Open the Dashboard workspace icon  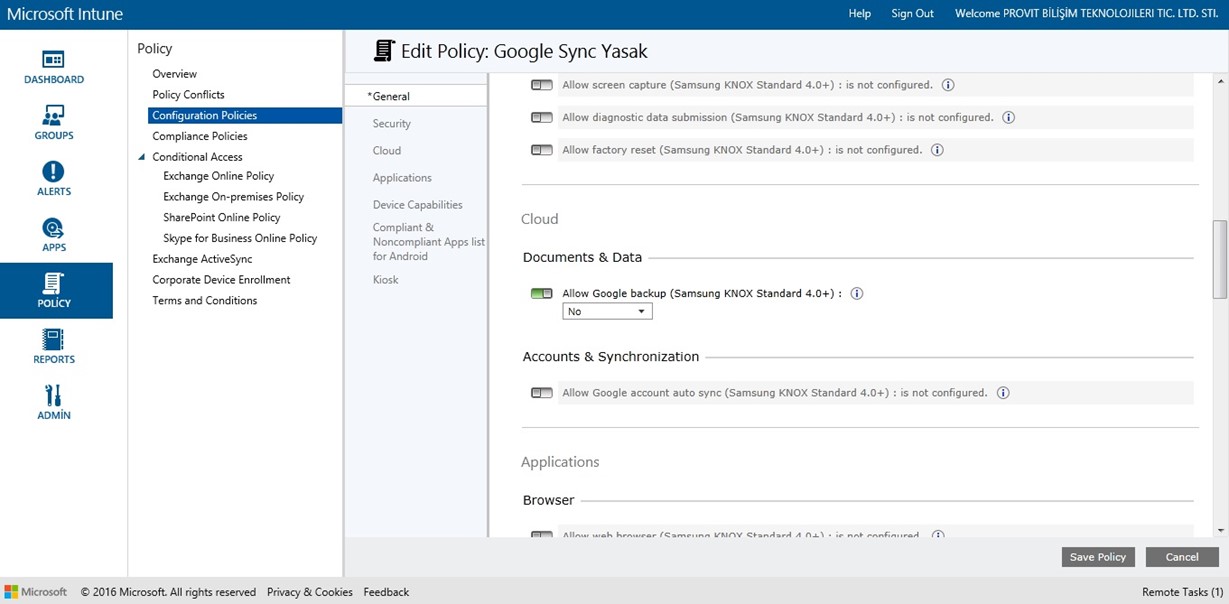coord(54,67)
